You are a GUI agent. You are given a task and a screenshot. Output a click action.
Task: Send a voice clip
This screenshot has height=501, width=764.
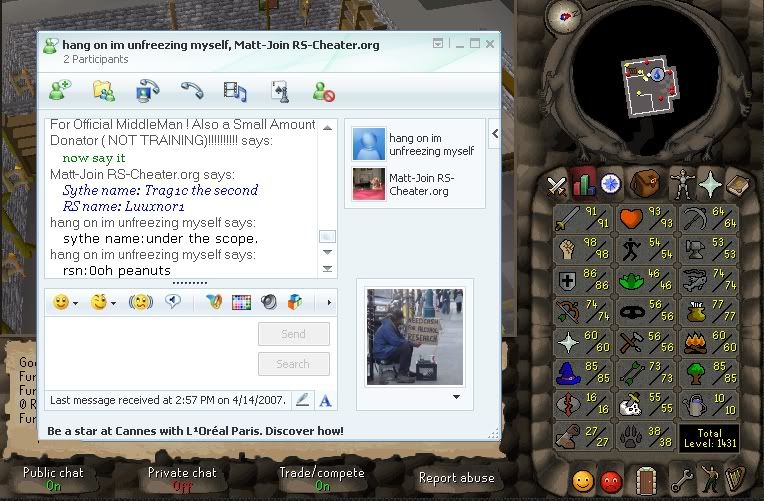pyautogui.click(x=172, y=302)
